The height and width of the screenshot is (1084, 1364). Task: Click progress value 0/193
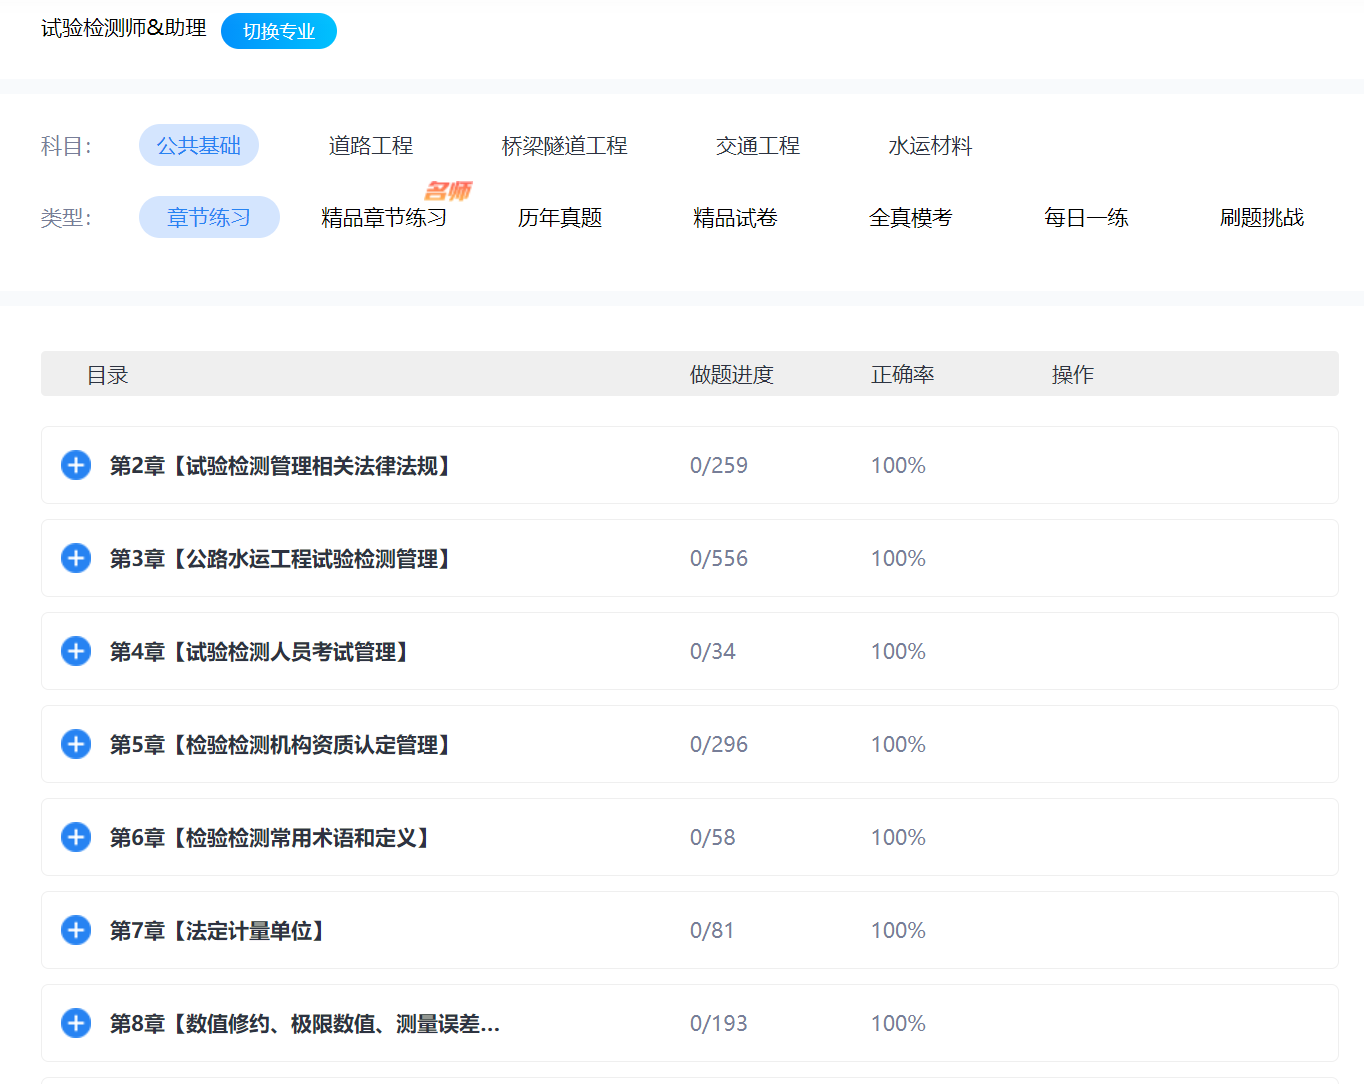(719, 1023)
